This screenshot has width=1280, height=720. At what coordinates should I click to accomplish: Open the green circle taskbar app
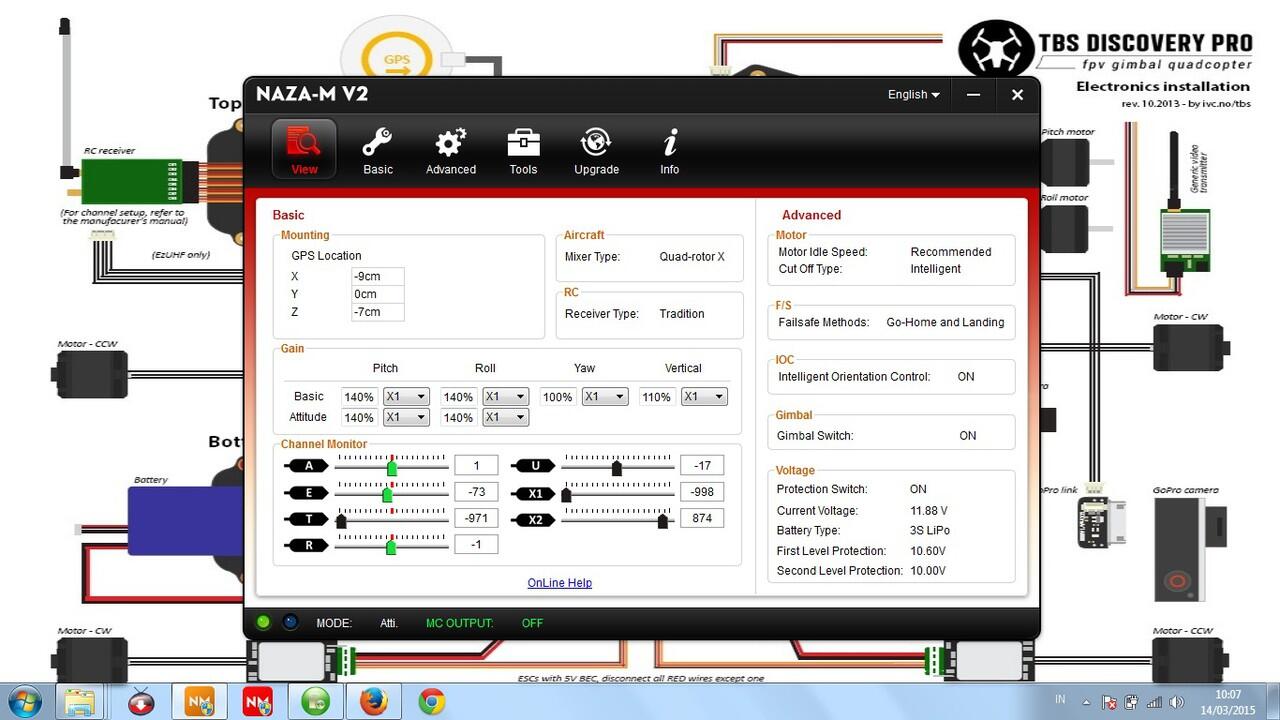pos(315,702)
